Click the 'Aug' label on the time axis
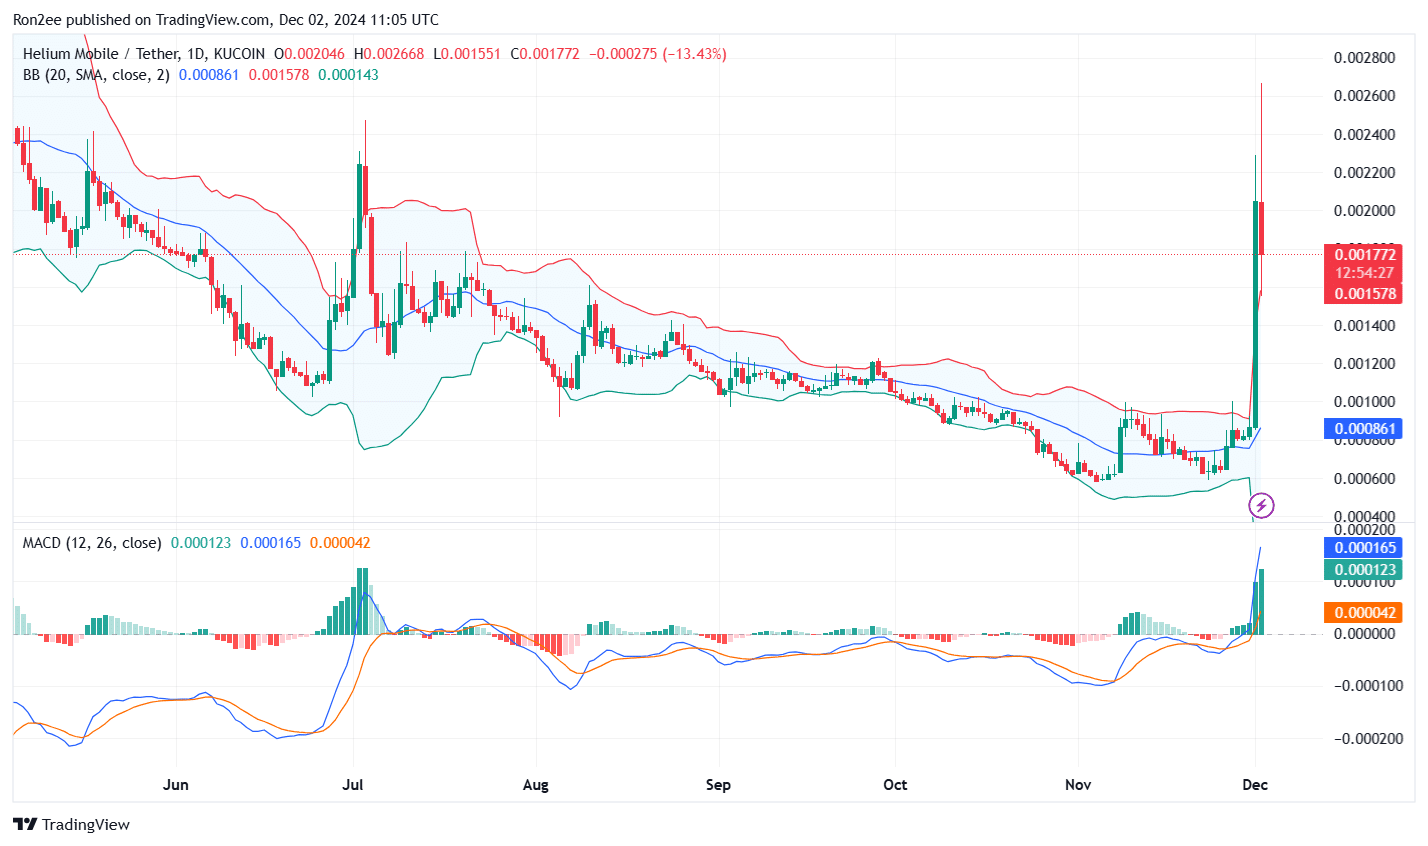 (535, 785)
